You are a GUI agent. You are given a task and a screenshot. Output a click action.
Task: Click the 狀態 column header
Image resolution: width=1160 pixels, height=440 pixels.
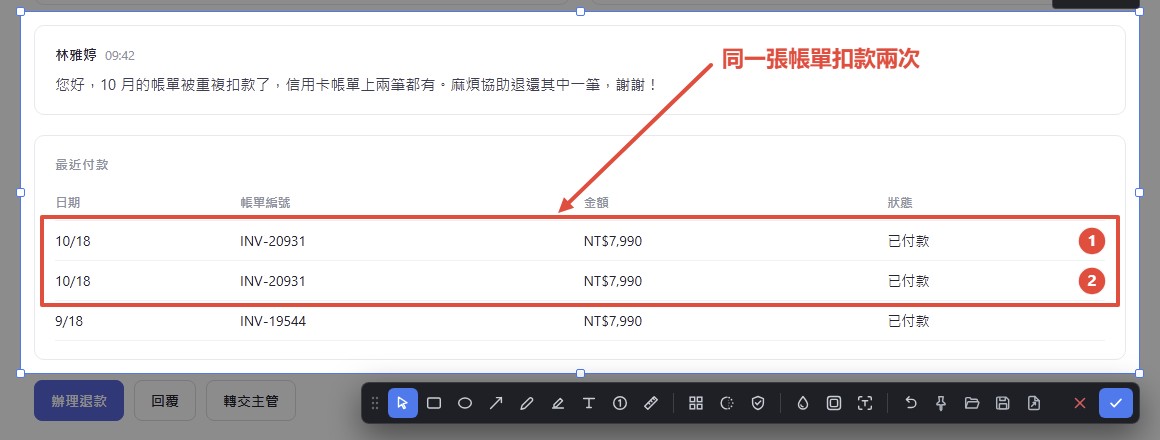901,203
